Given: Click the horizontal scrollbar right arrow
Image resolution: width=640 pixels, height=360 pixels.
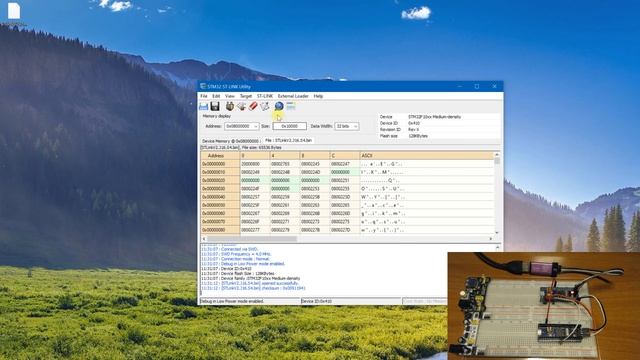Looking at the screenshot, I should click(491, 238).
